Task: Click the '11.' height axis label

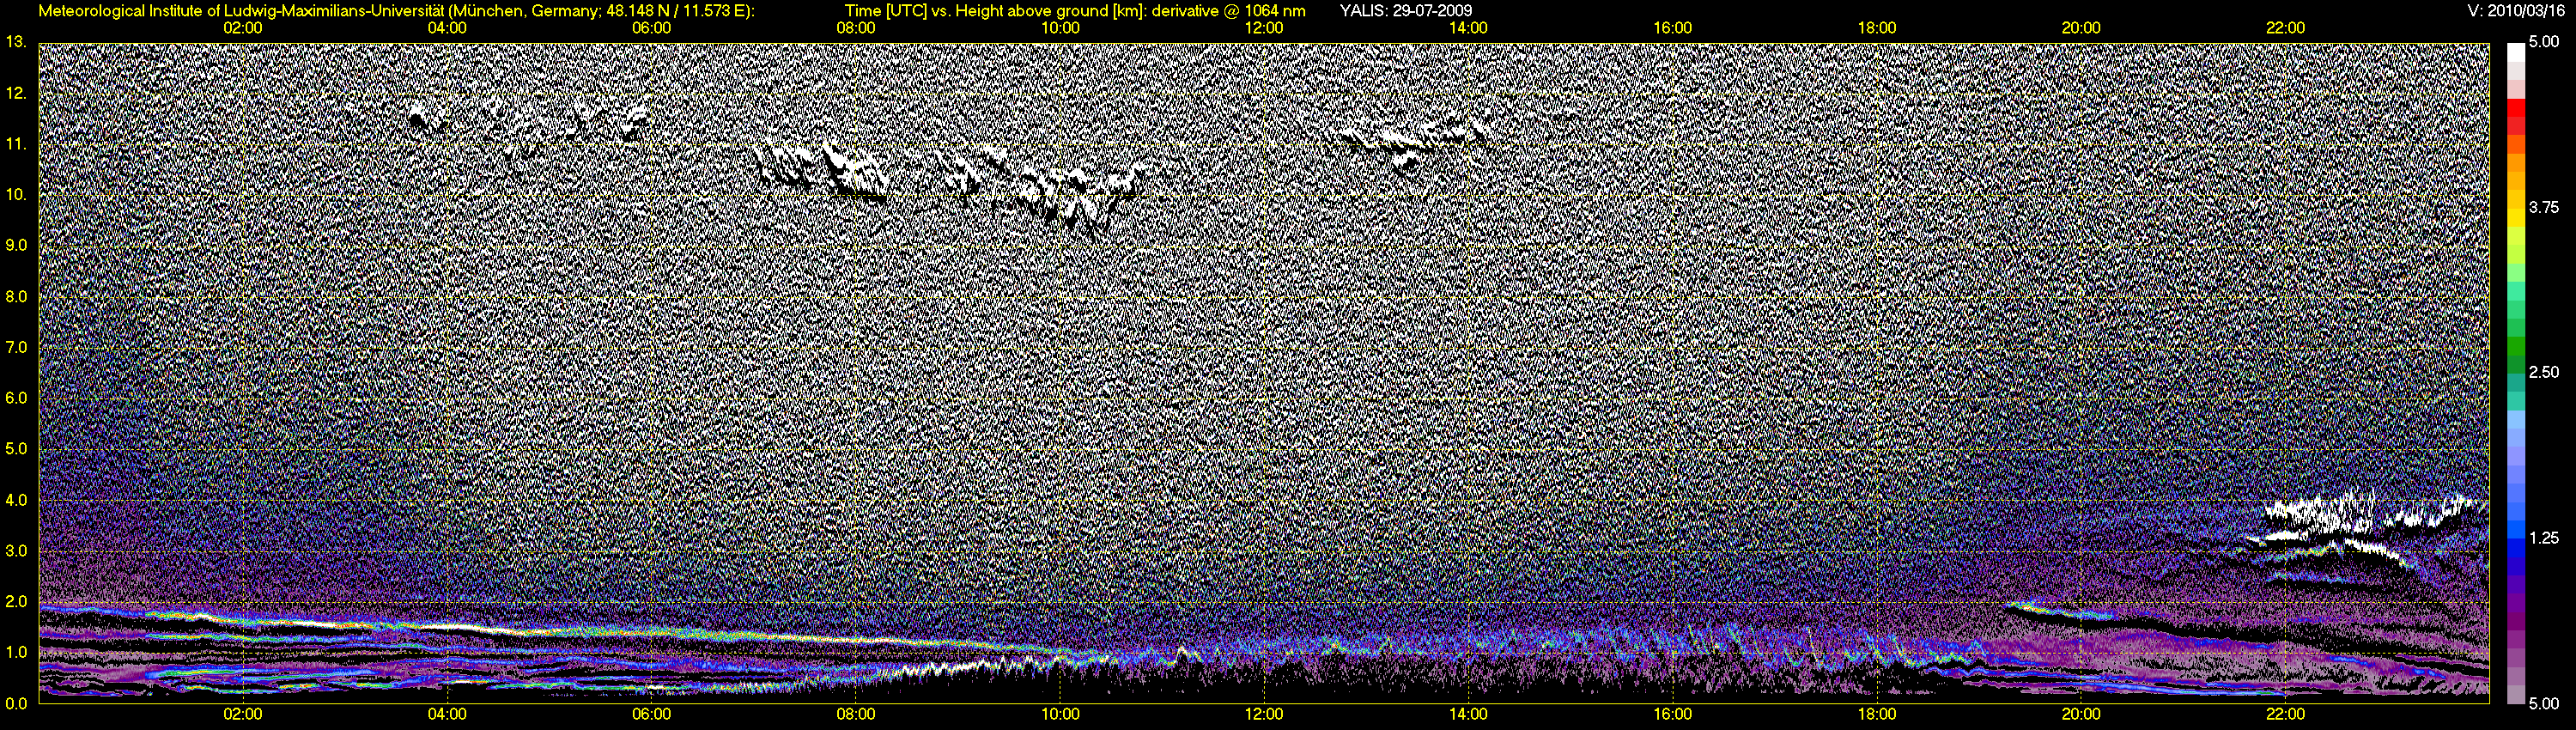Action: tap(15, 144)
